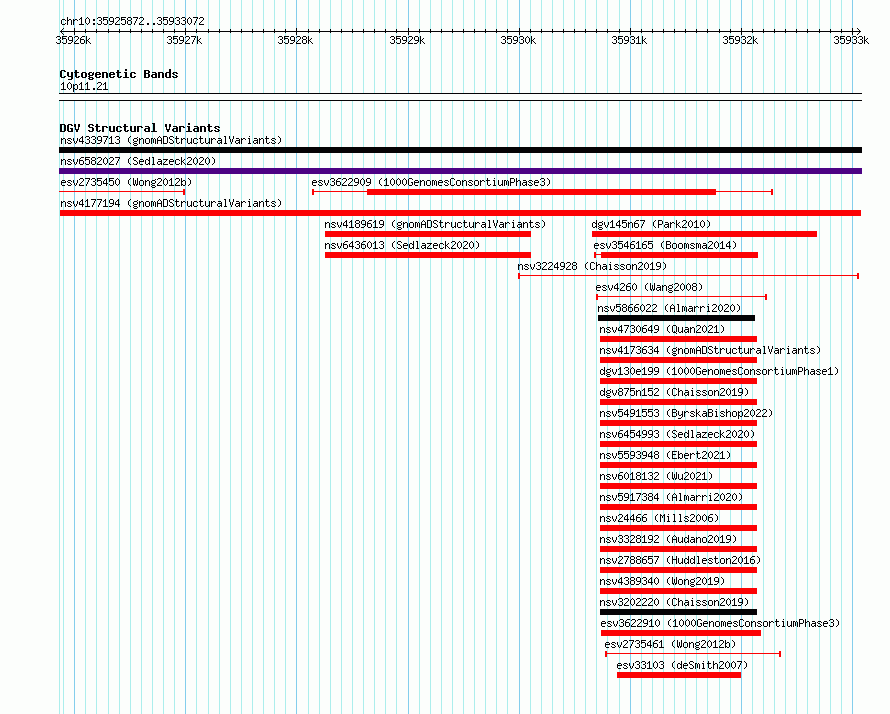Click the 10p11.21 cytogenetic band label
Screen dimensions: 890x714
pyautogui.click(x=84, y=87)
